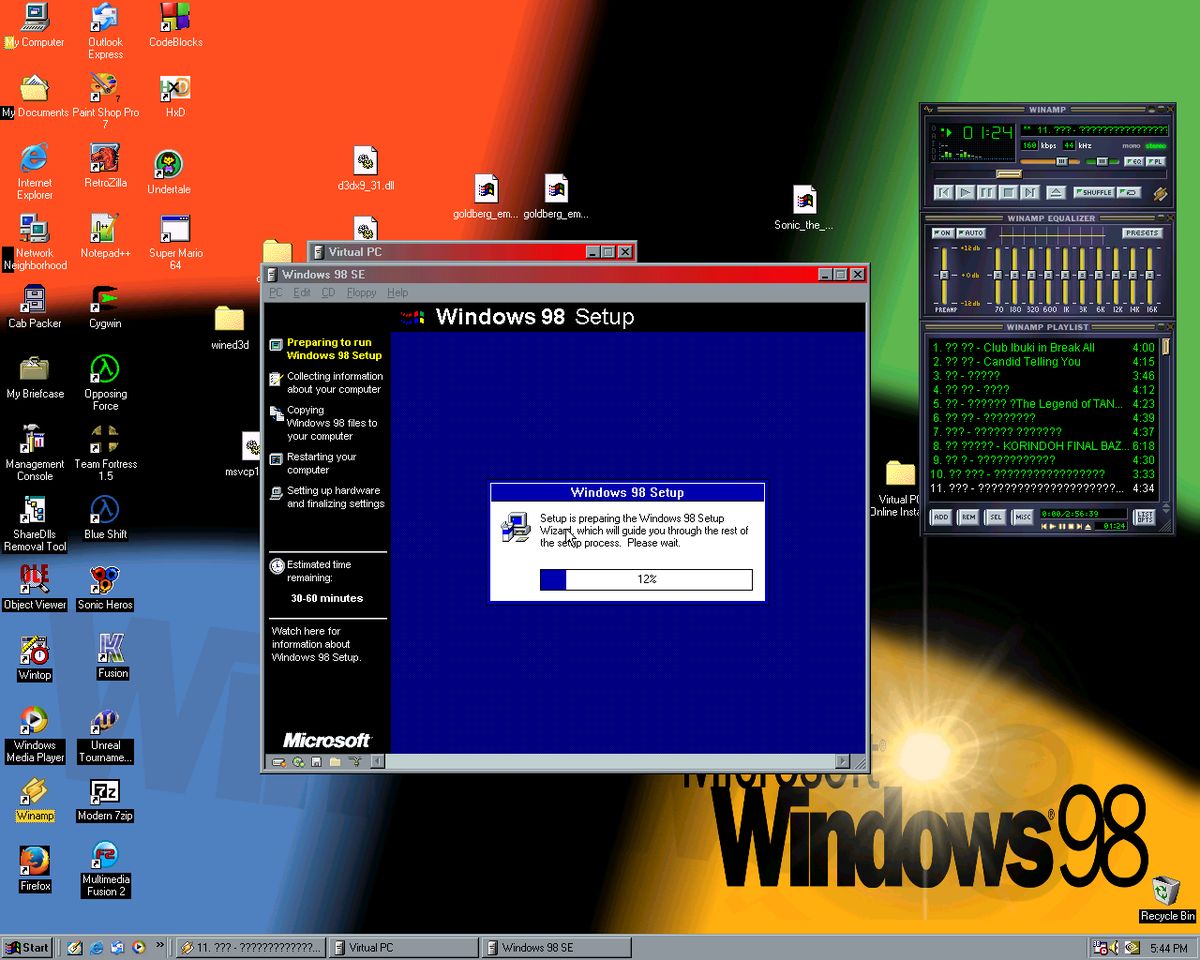Toggle the Winamp EQ window button
The width and height of the screenshot is (1200, 960).
(1133, 161)
